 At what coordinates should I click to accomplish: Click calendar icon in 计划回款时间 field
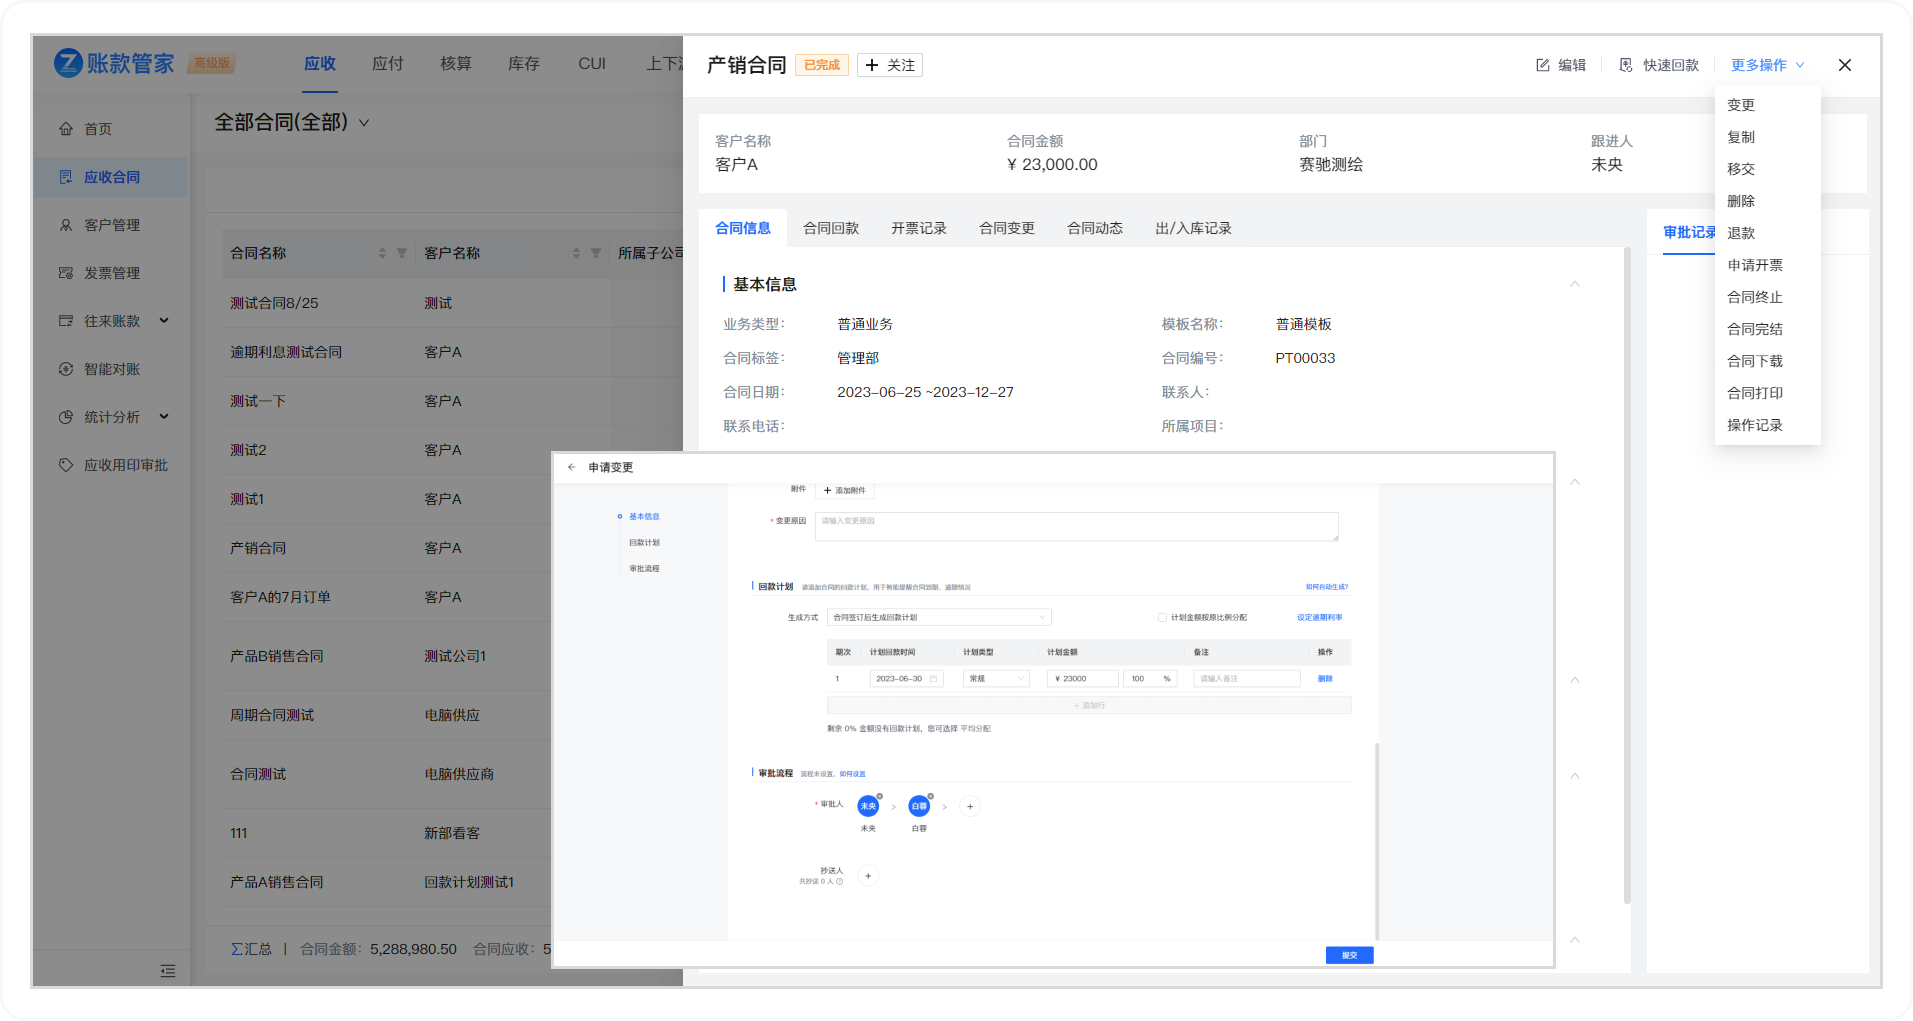pyautogui.click(x=934, y=679)
